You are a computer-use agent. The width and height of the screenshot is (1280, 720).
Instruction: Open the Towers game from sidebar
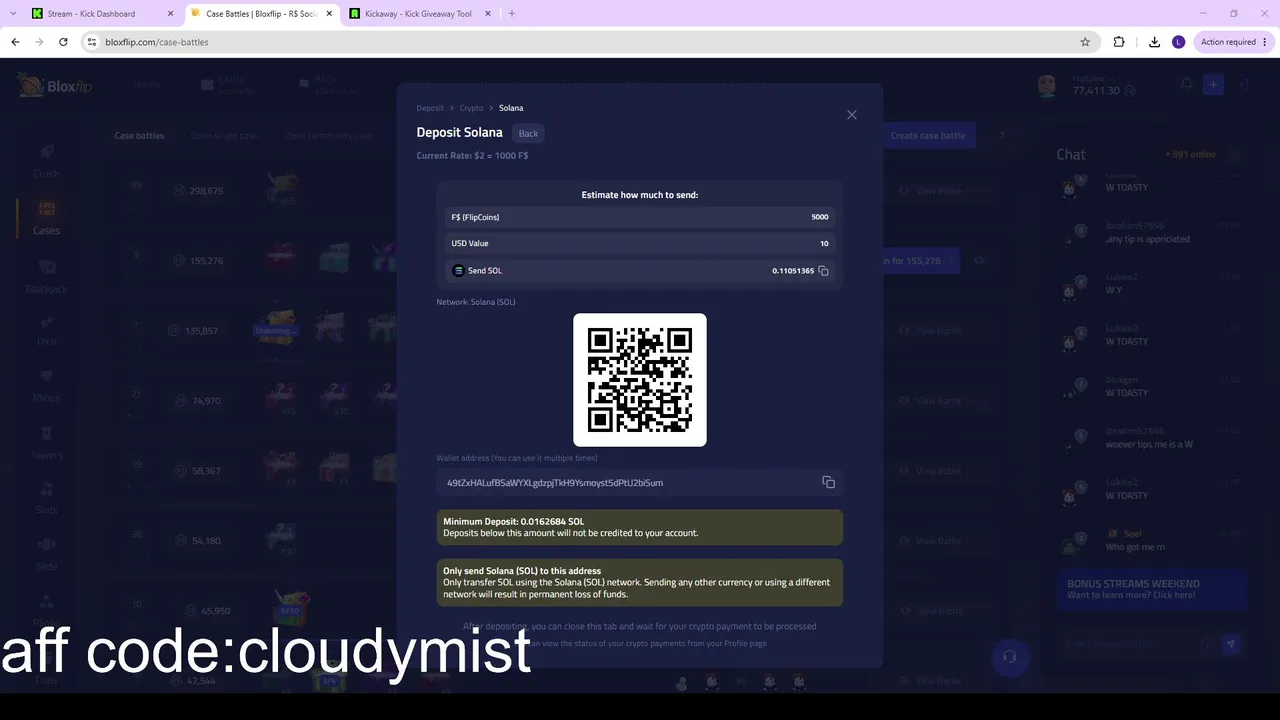[x=46, y=442]
